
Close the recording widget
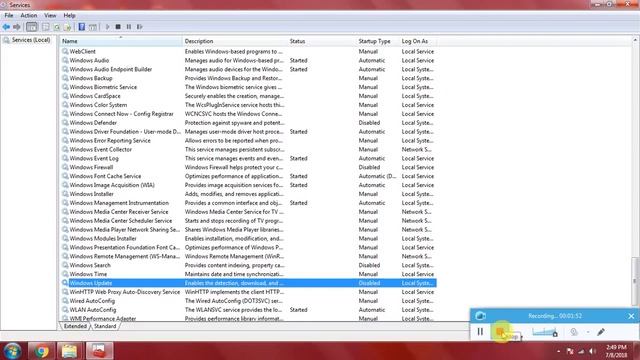pyautogui.click(x=631, y=316)
